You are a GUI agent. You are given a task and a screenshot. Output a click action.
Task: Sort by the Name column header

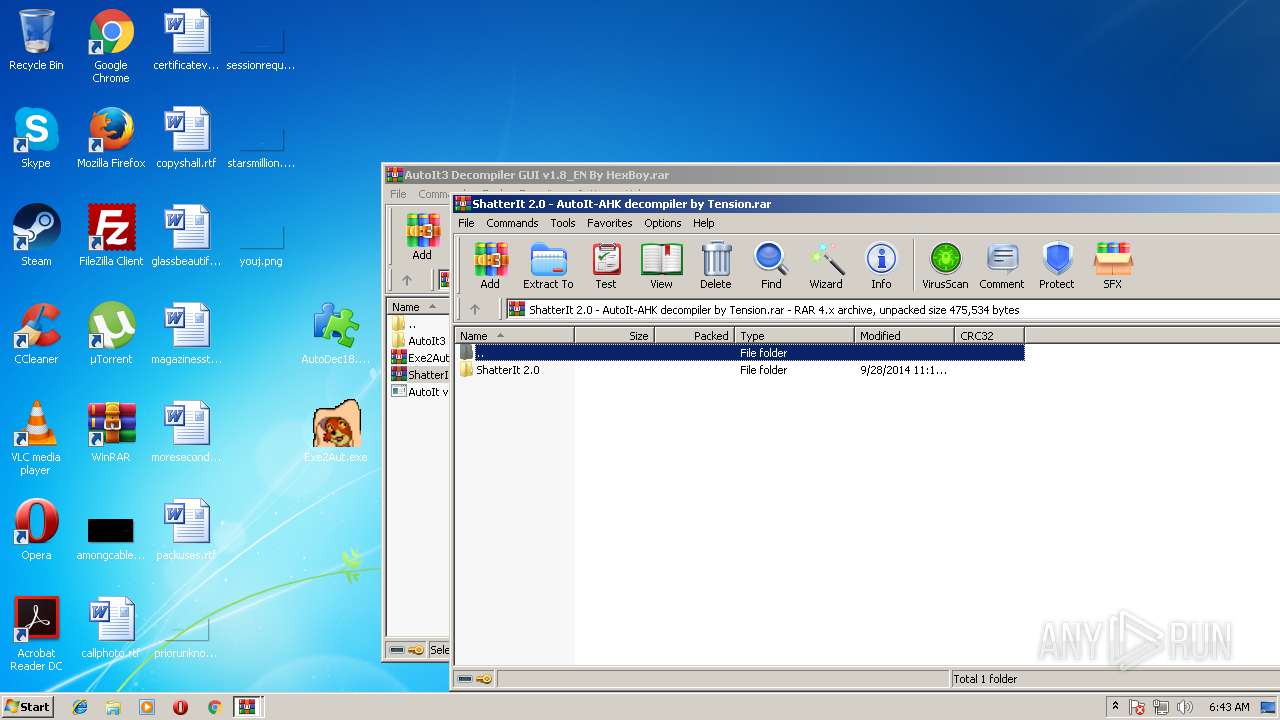tap(514, 336)
